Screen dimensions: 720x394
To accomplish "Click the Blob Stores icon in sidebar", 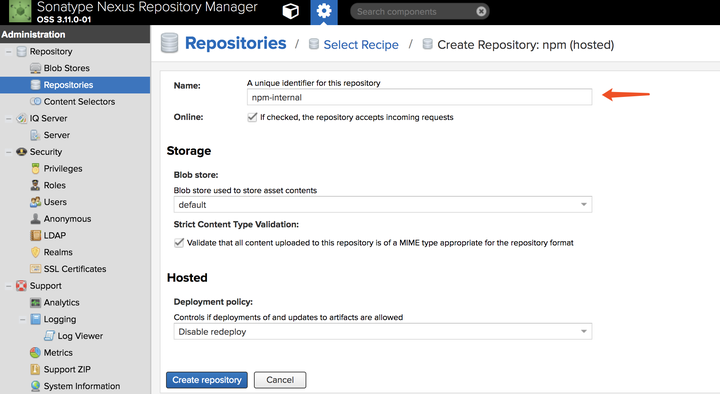I will coord(35,68).
